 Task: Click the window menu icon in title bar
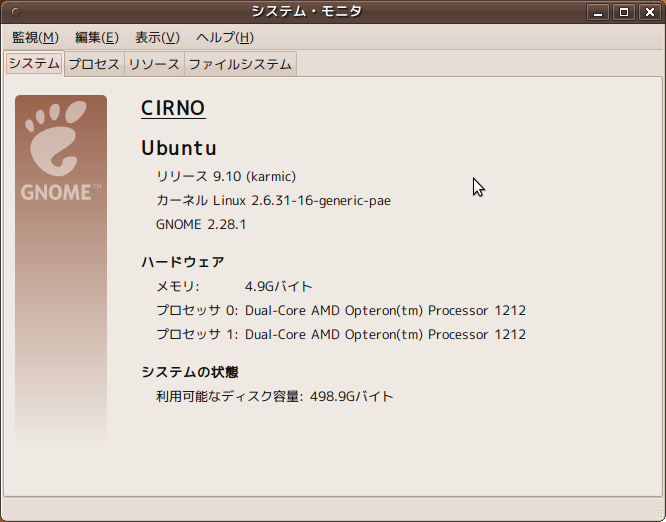(13, 11)
